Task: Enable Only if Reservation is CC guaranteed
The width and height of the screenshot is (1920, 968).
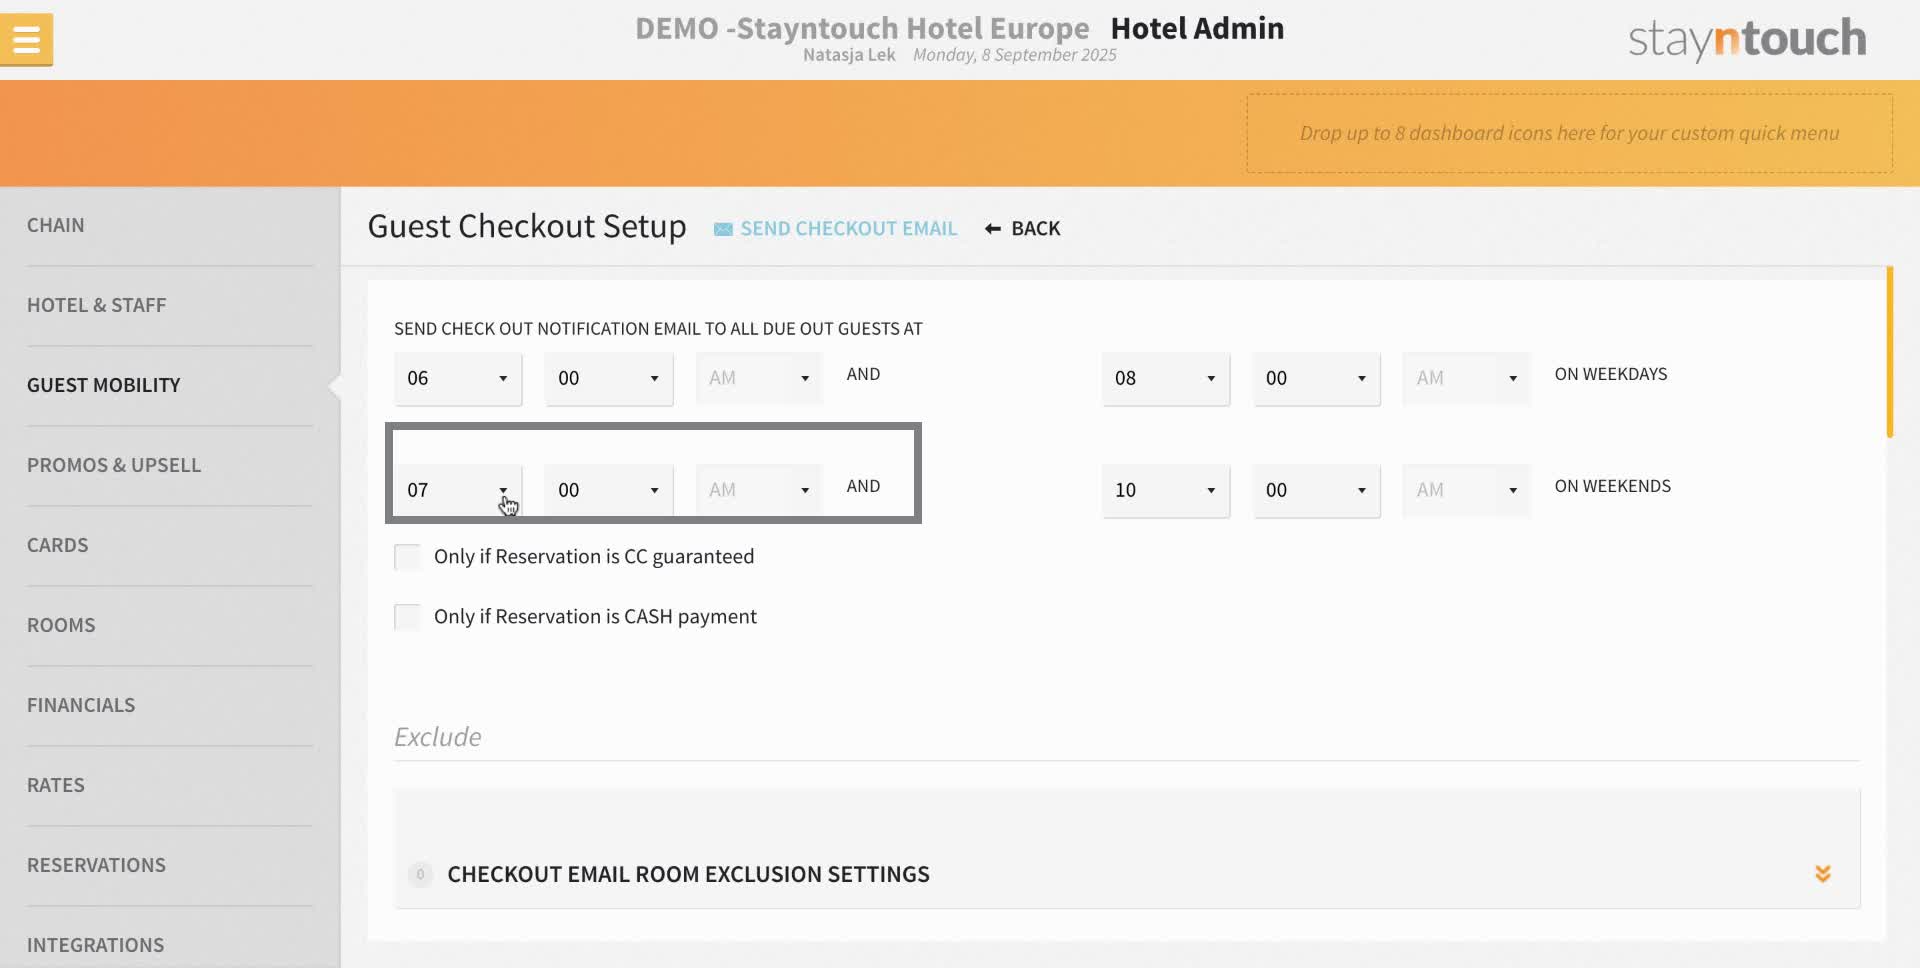Action: tap(407, 556)
